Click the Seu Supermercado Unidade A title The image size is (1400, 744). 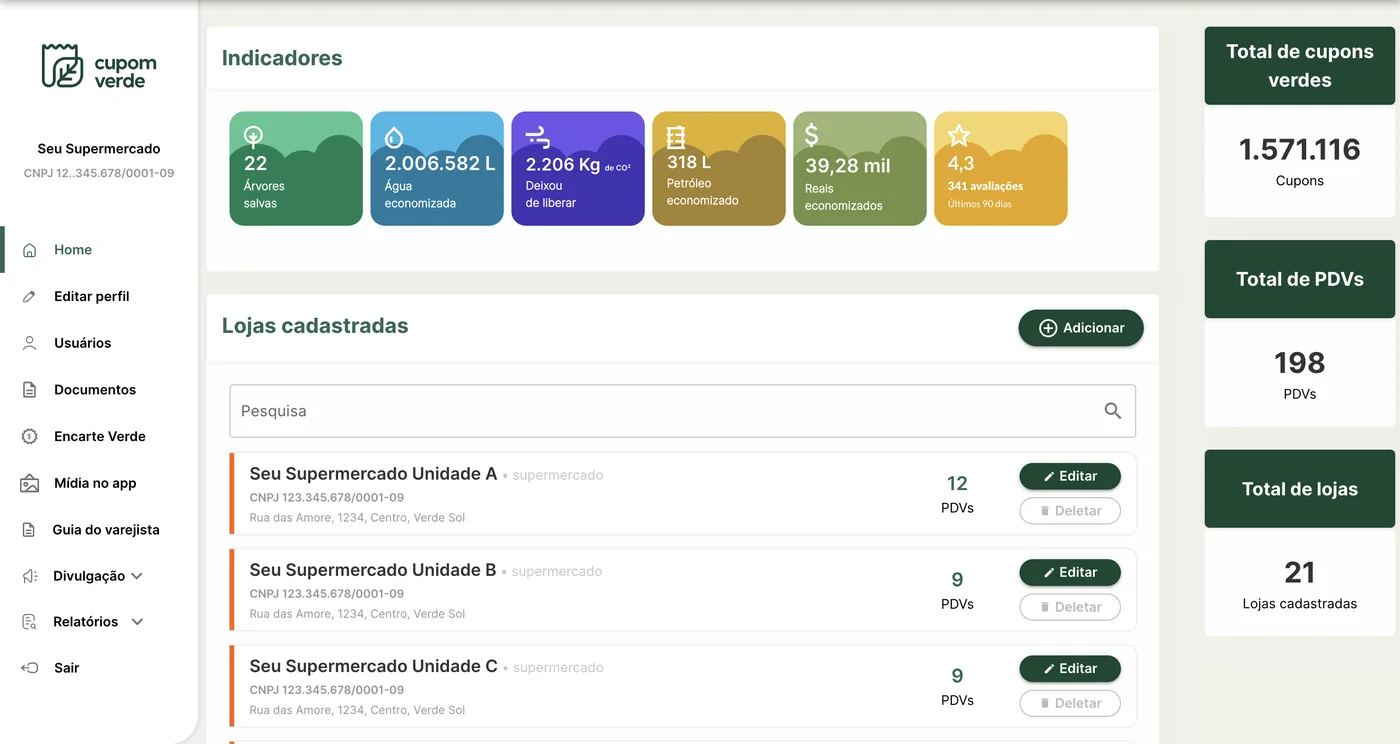pos(373,474)
